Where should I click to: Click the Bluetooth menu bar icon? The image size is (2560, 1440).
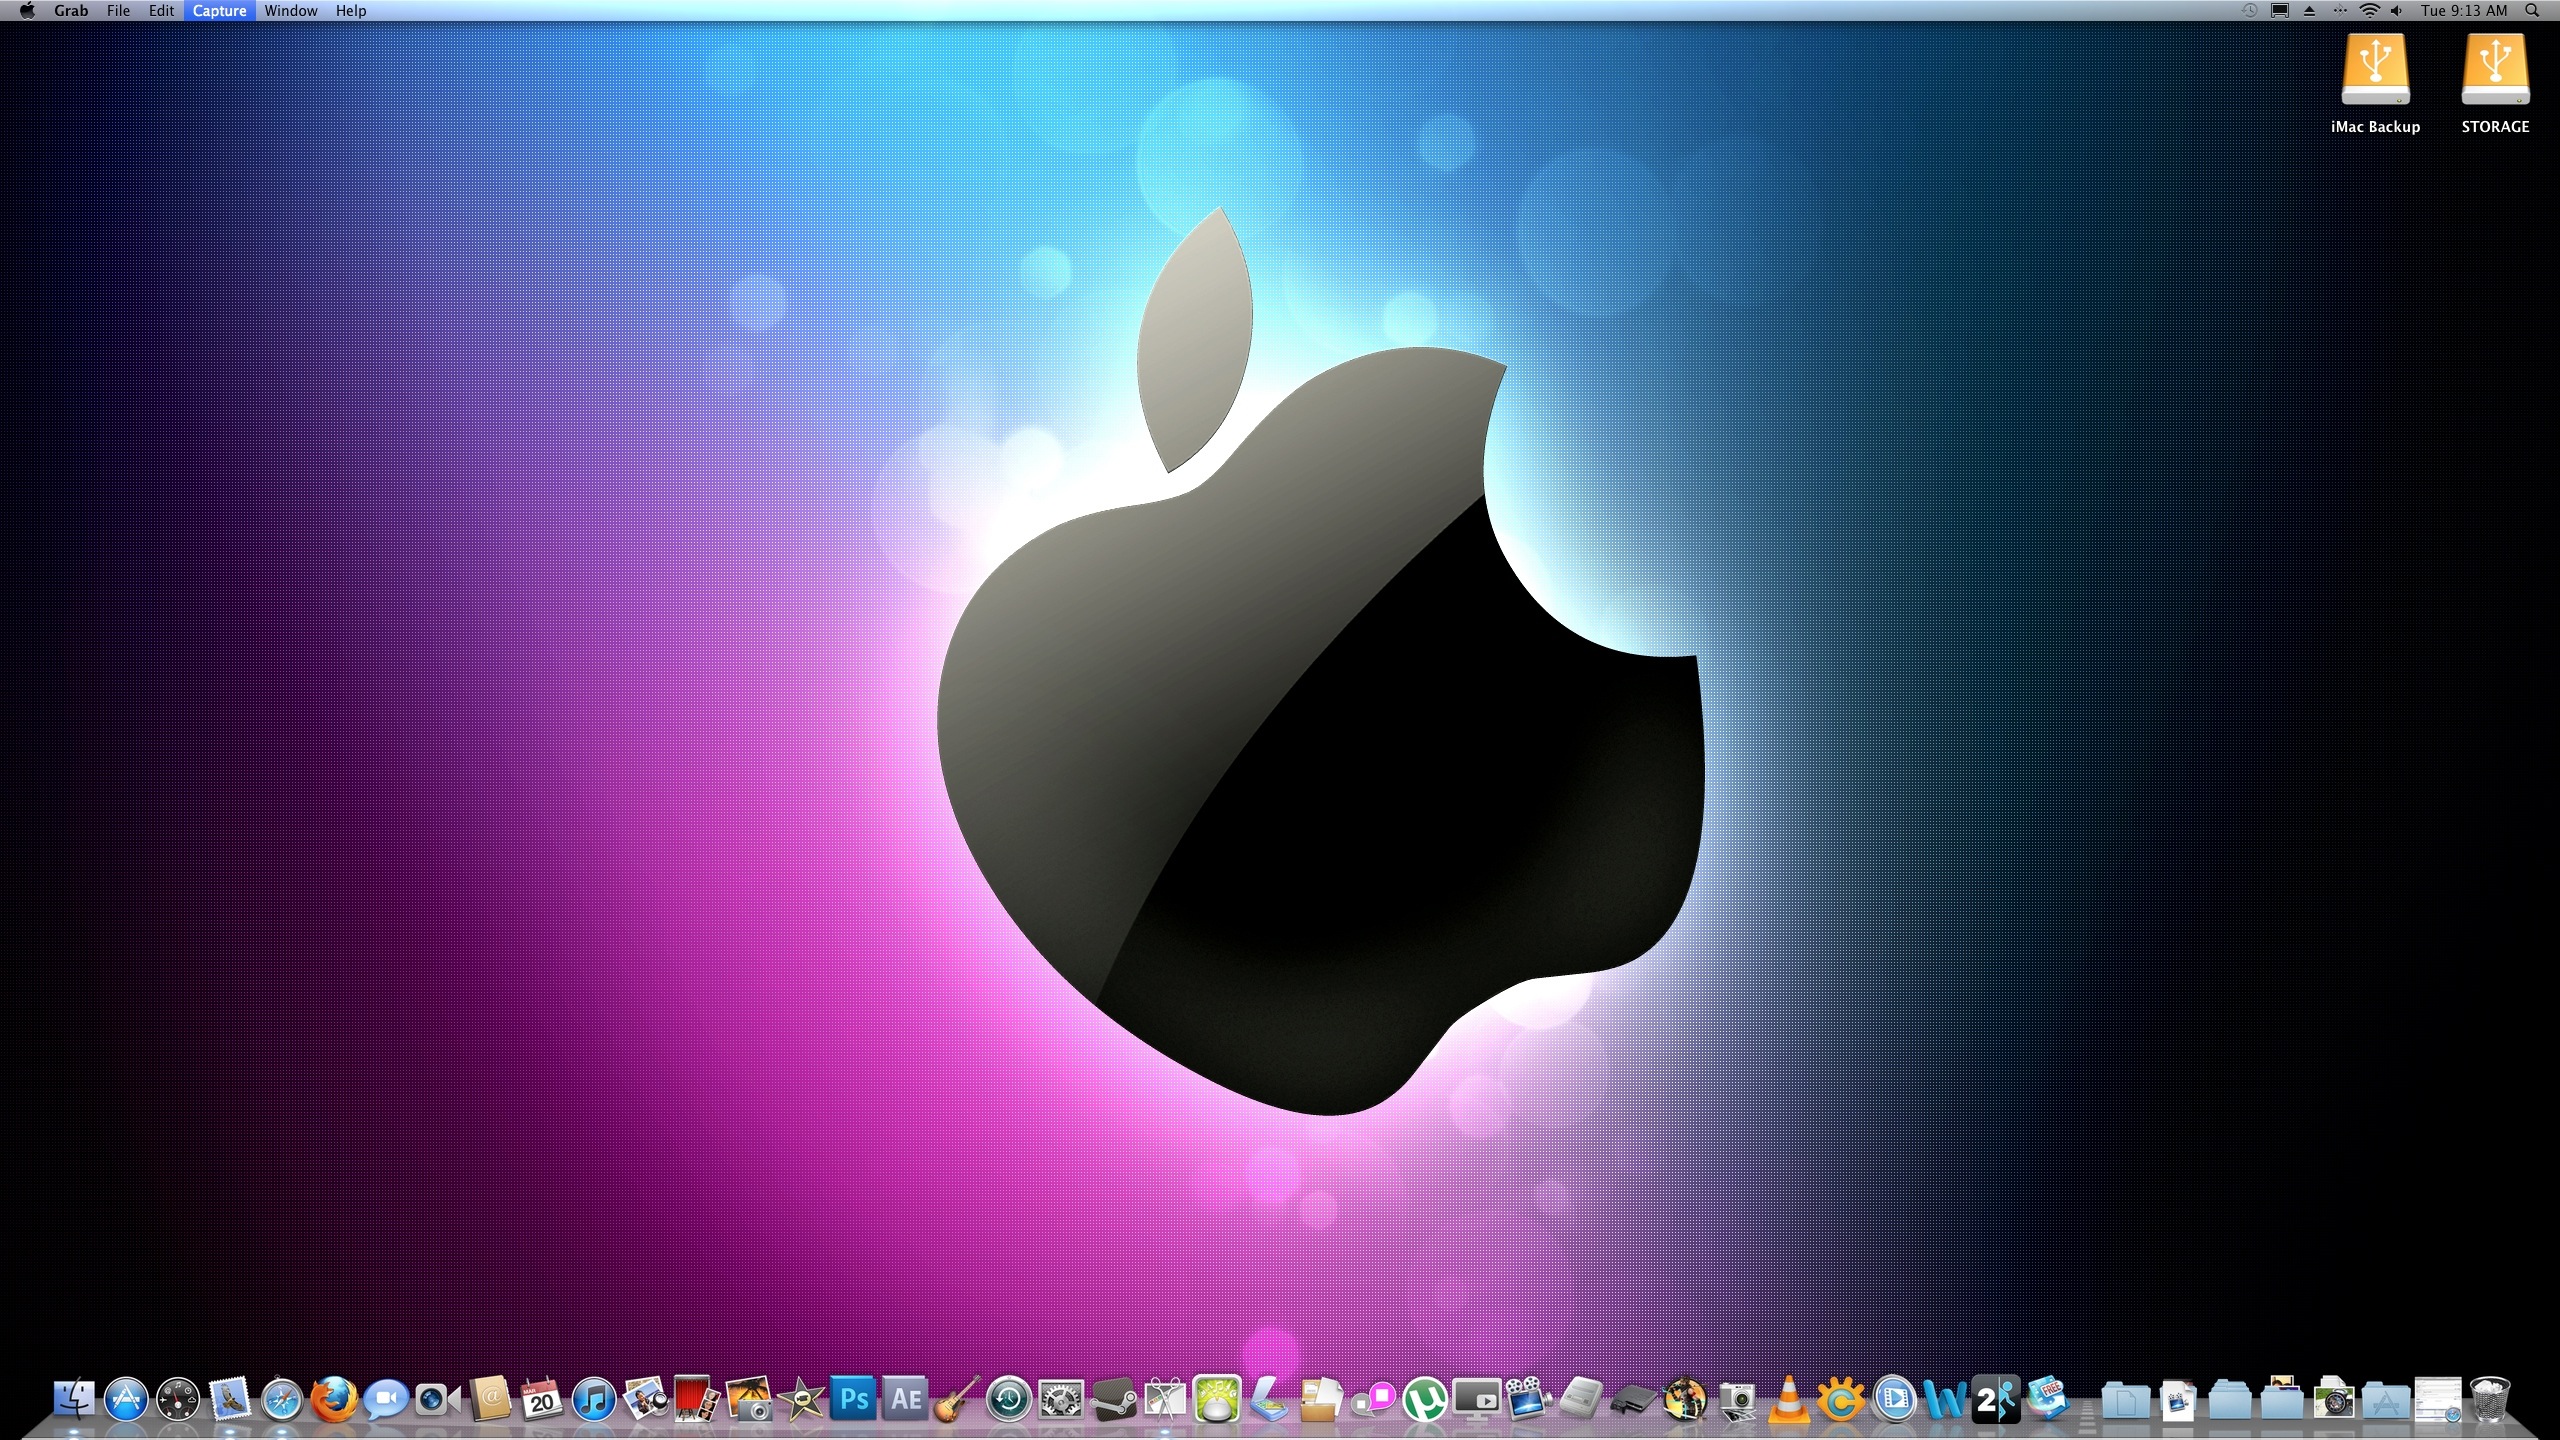pos(2340,11)
